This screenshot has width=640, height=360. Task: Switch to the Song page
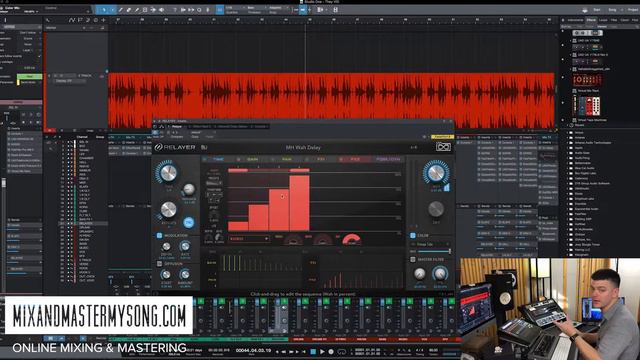(612, 9)
